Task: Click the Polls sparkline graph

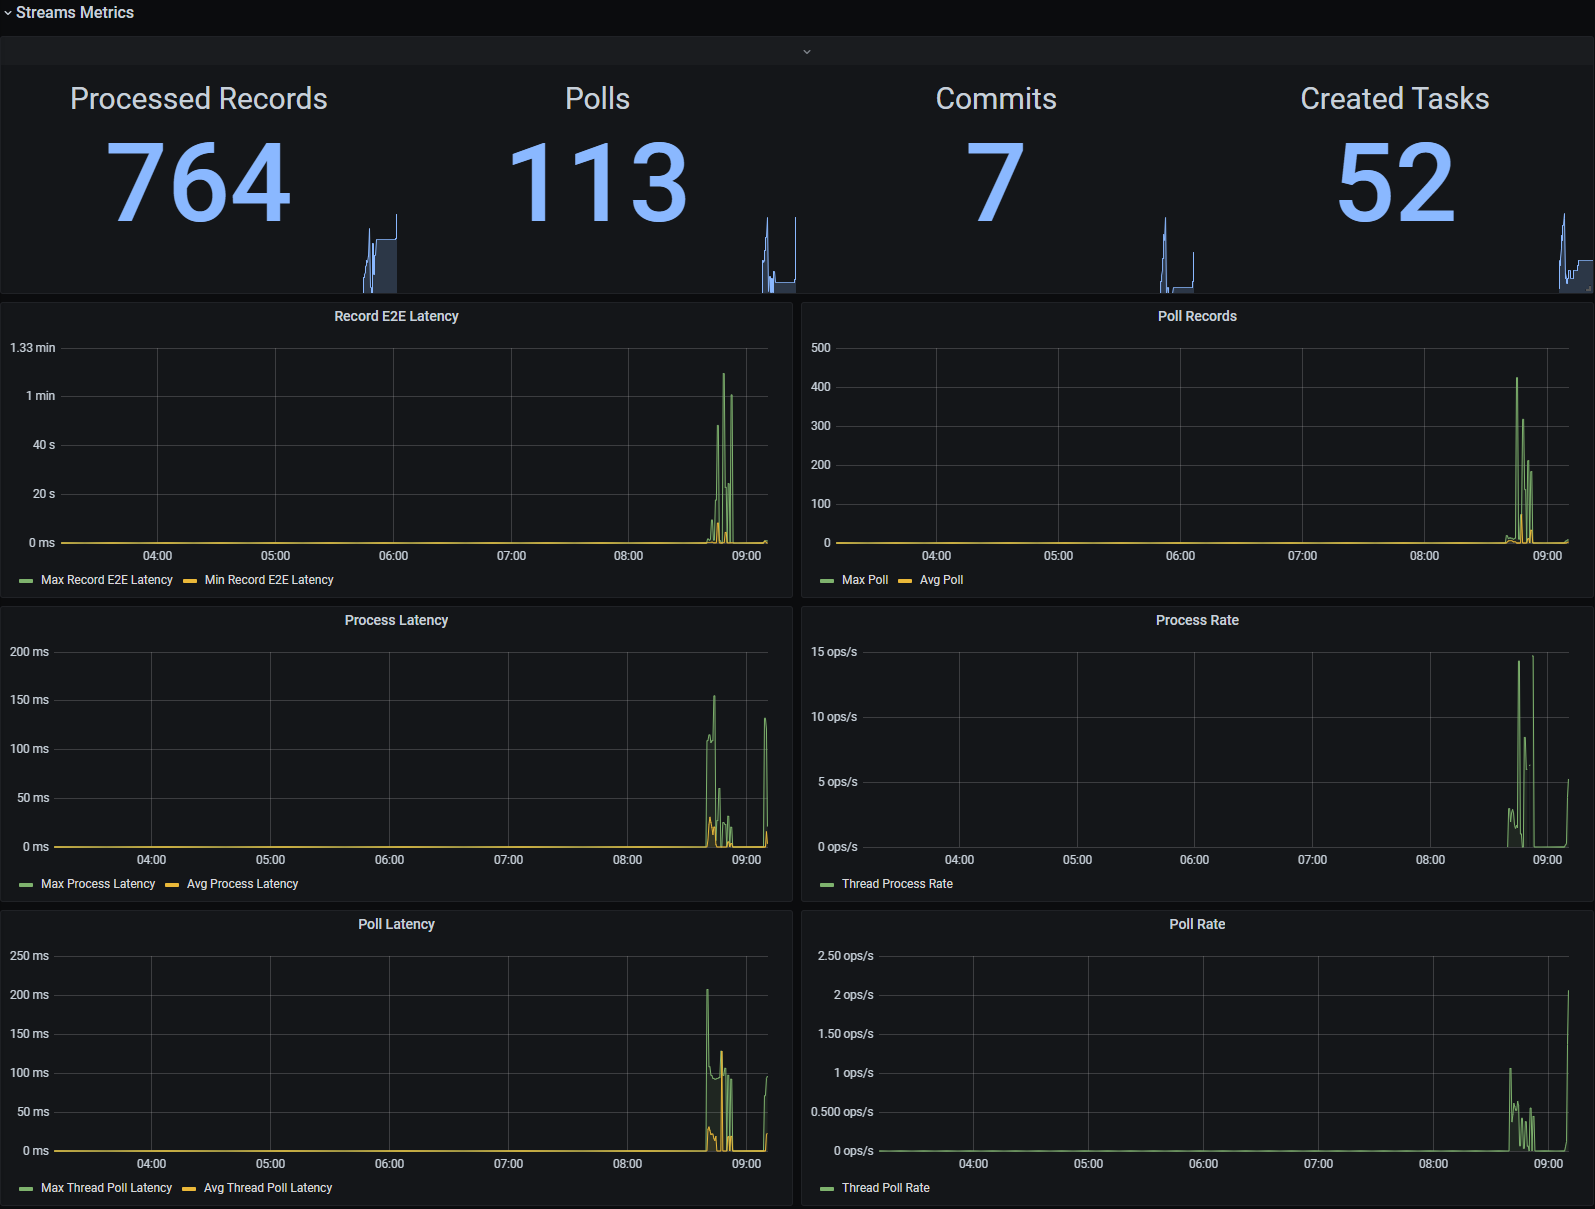Action: pyautogui.click(x=779, y=255)
